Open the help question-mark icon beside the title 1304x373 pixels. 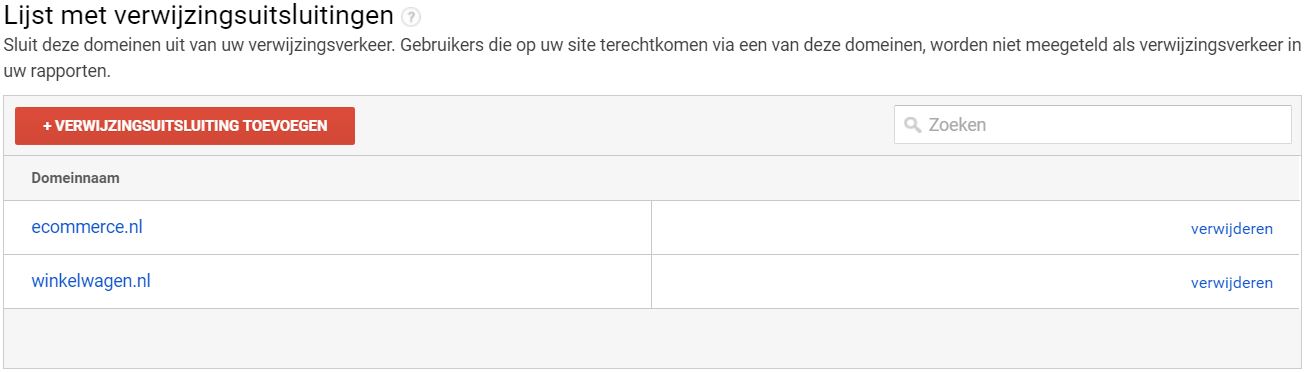pos(407,19)
